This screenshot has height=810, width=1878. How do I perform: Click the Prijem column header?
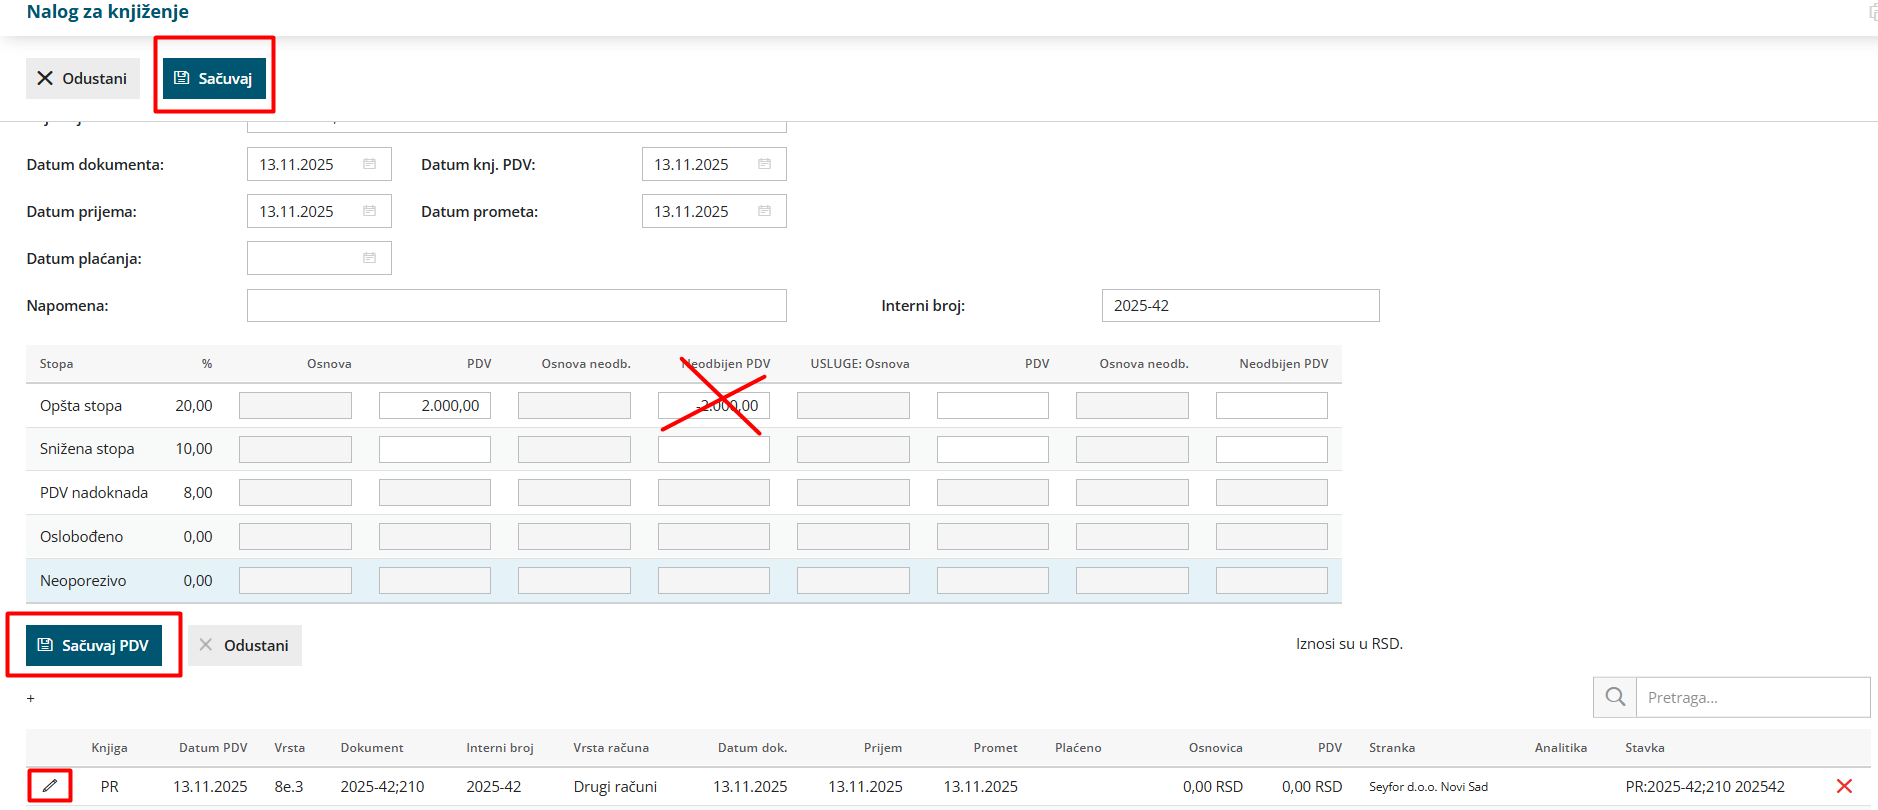click(x=883, y=747)
